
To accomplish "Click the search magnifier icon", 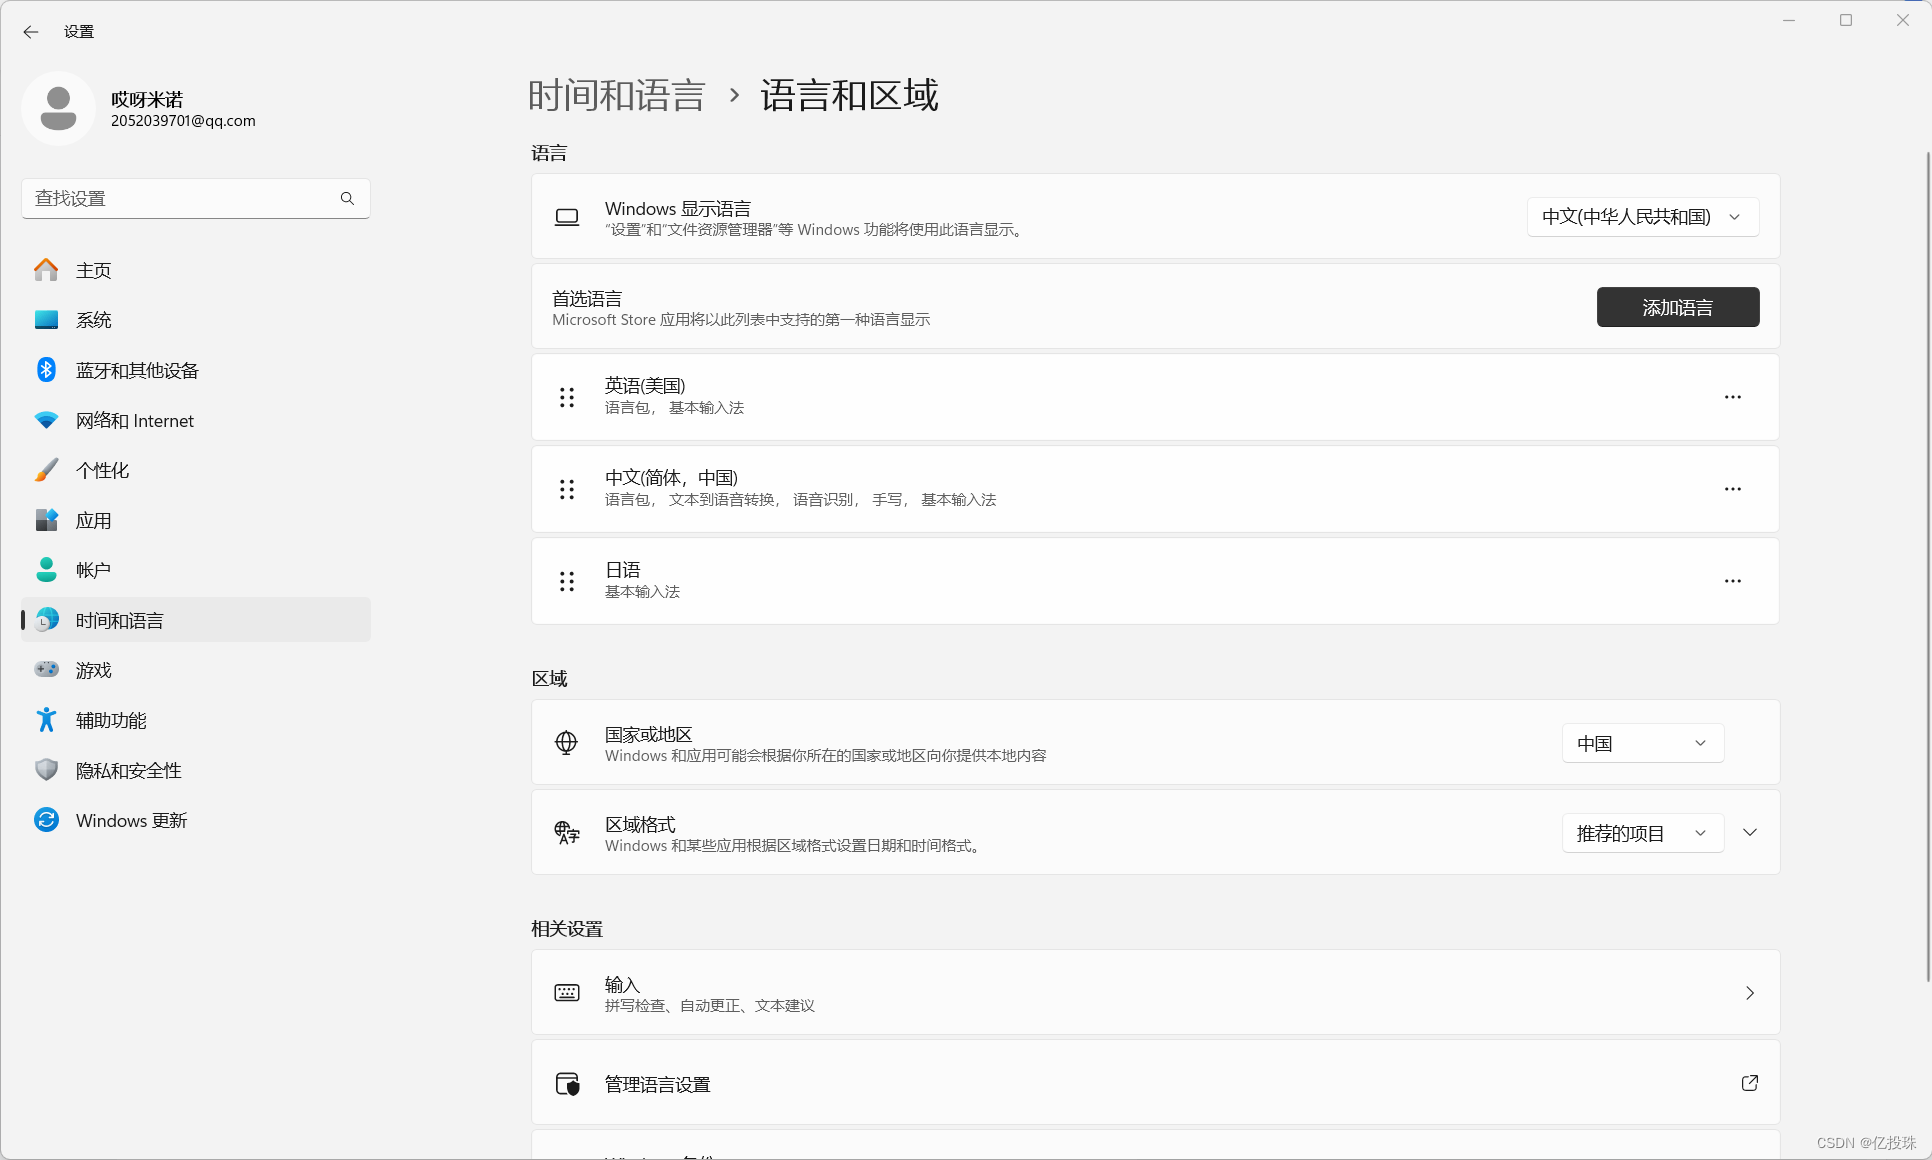I will tap(347, 198).
